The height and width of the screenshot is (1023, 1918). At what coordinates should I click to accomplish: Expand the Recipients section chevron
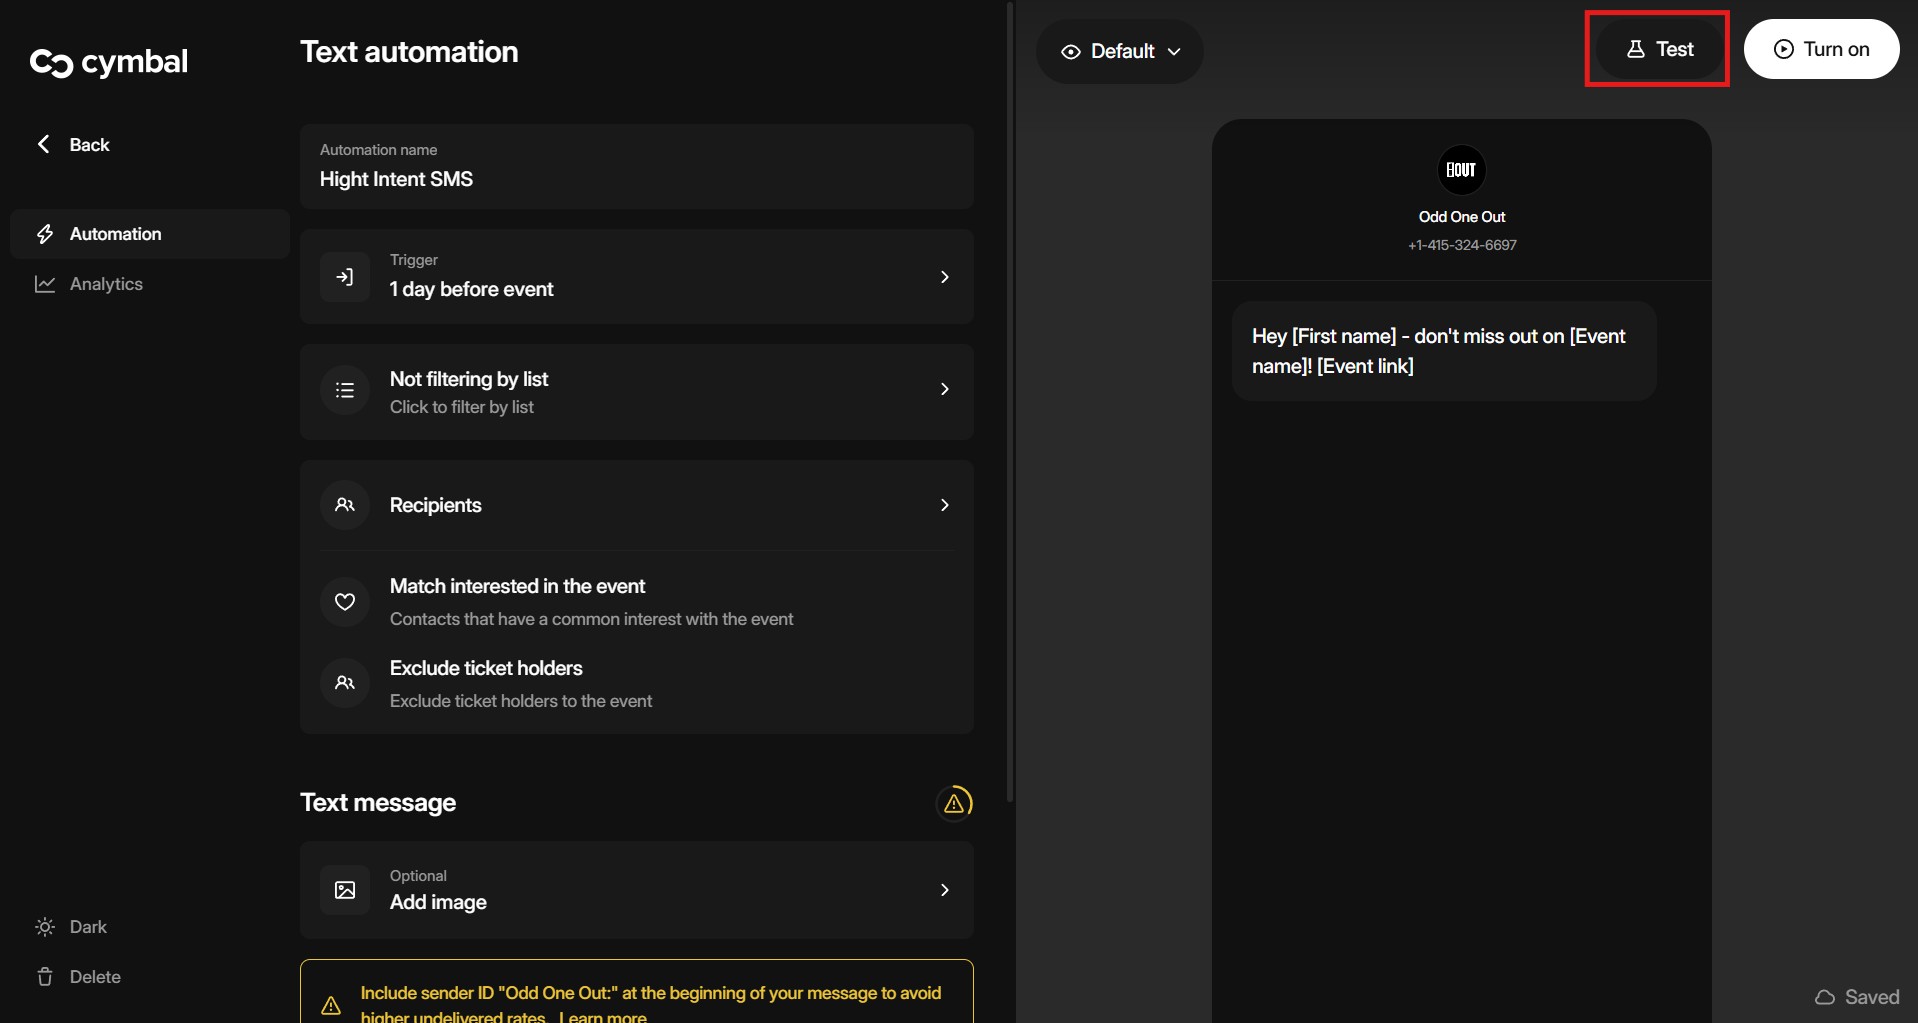click(x=944, y=505)
